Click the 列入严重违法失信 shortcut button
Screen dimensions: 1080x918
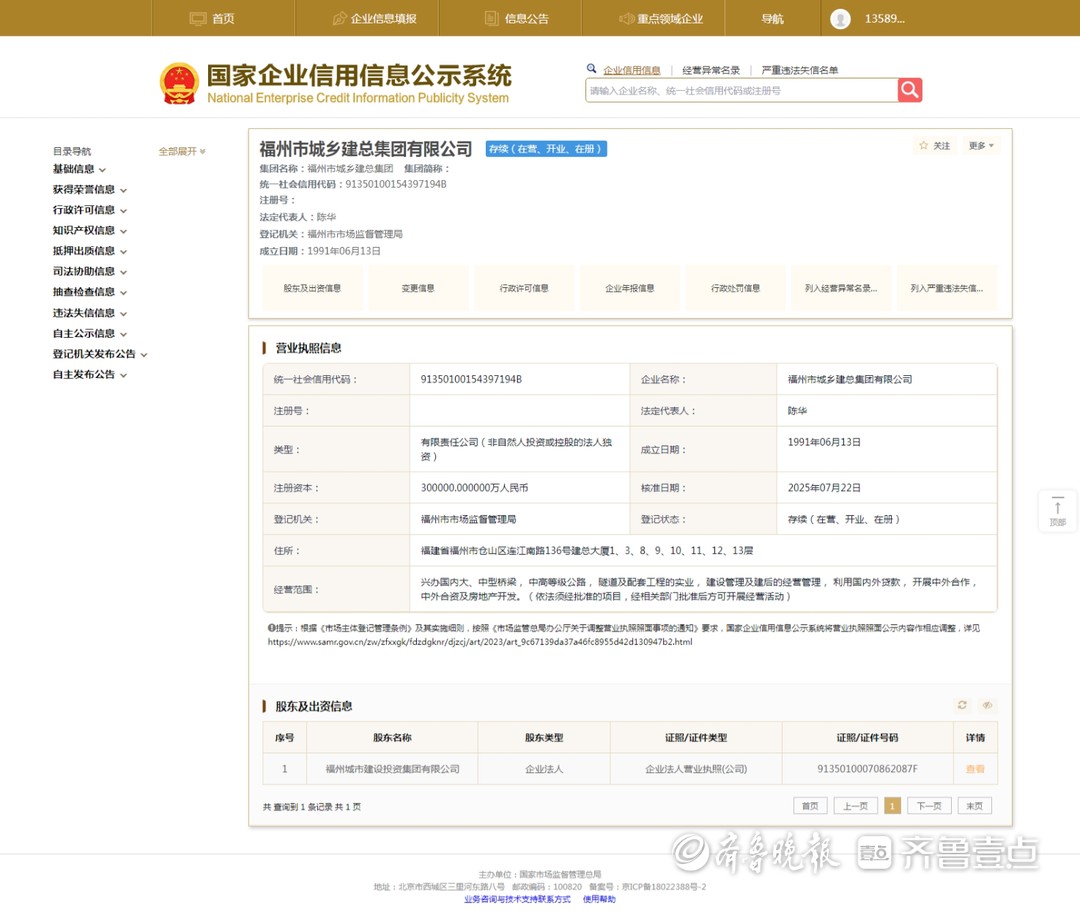point(947,288)
